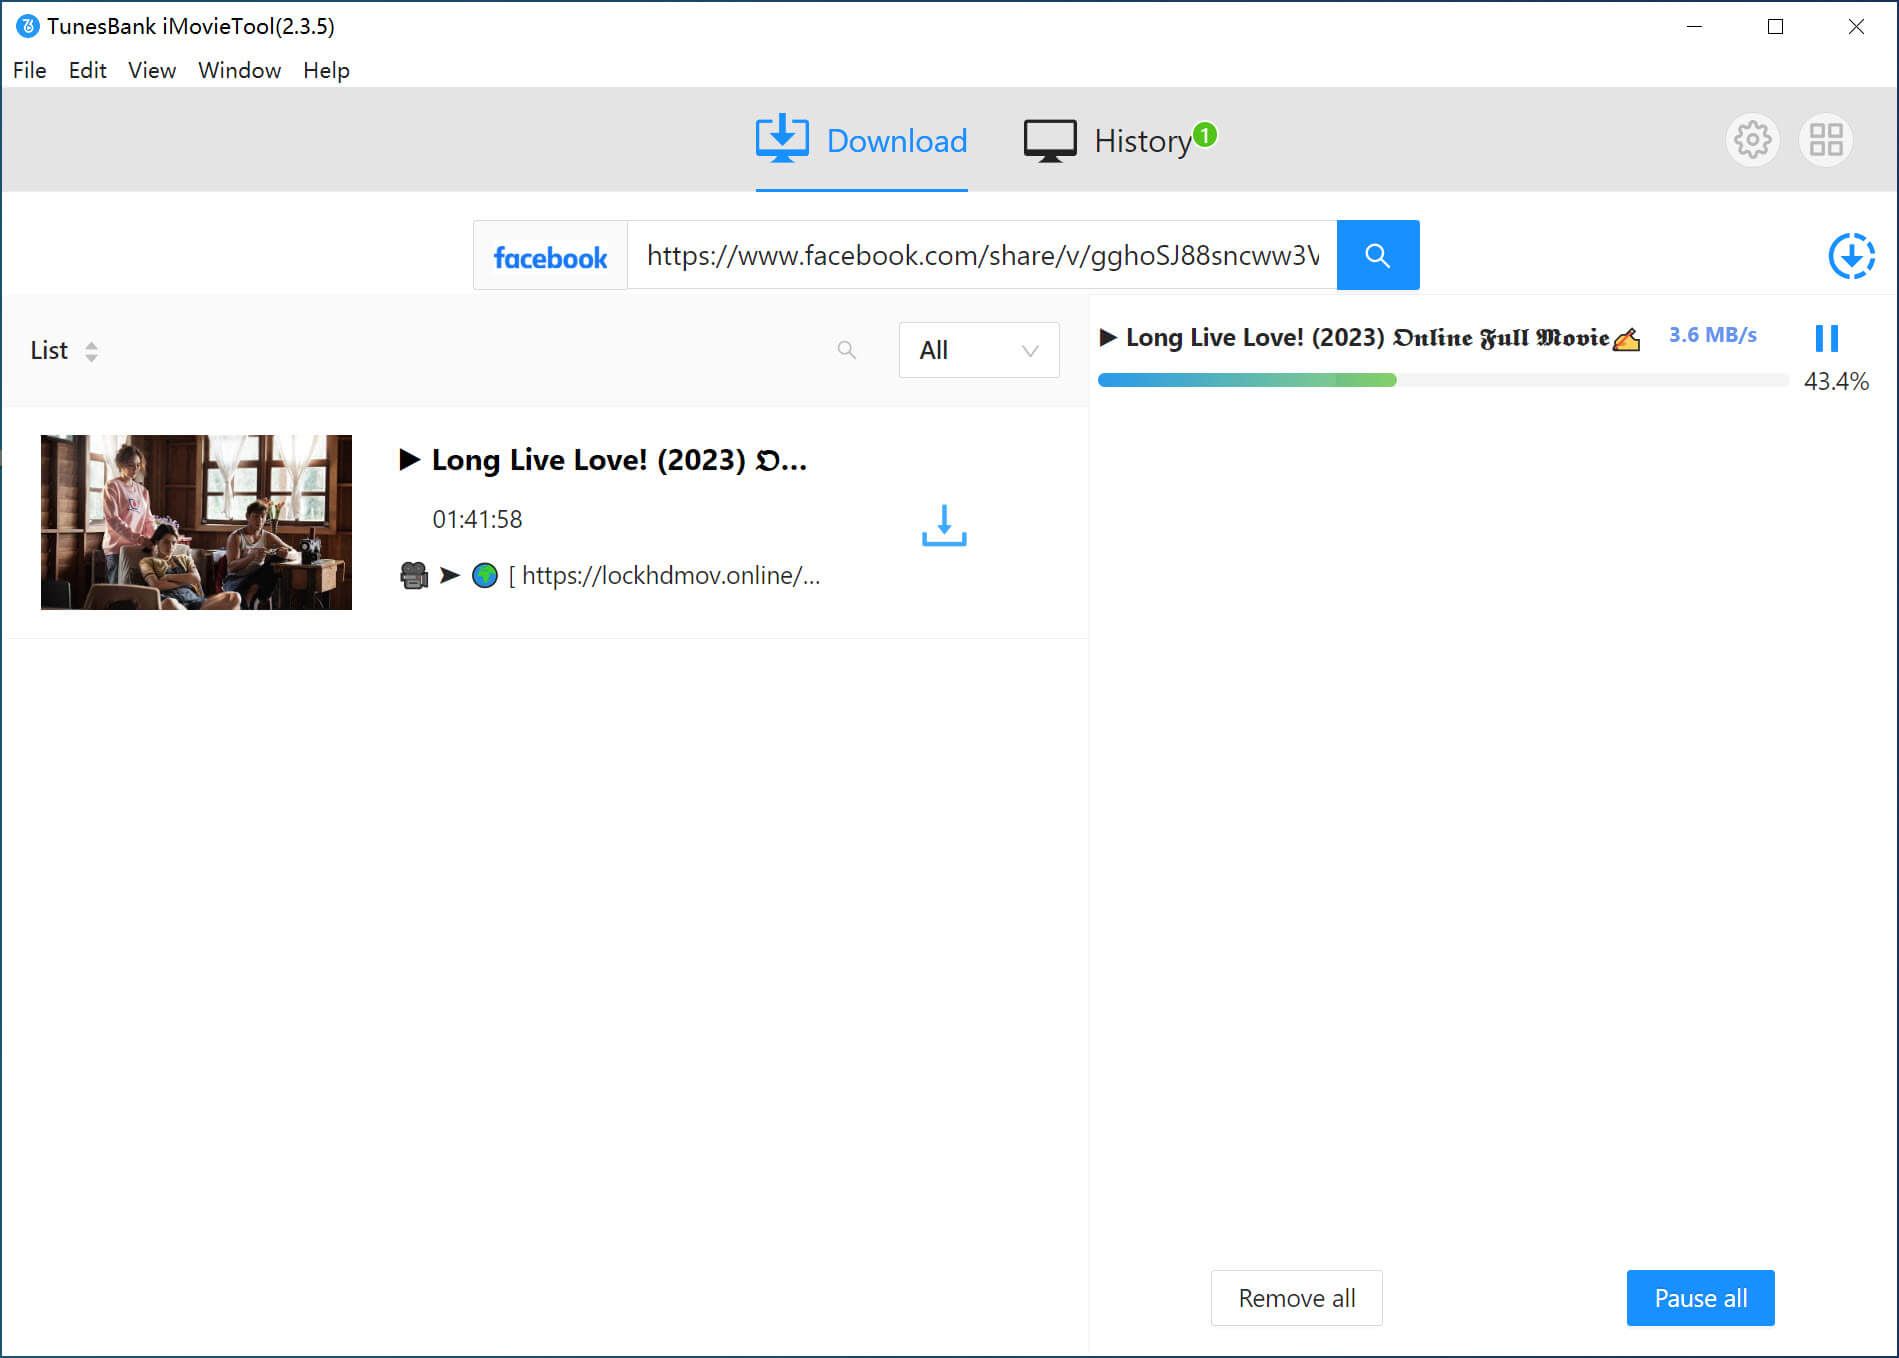1899x1358 pixels.
Task: Click the Remove all button
Action: point(1296,1298)
